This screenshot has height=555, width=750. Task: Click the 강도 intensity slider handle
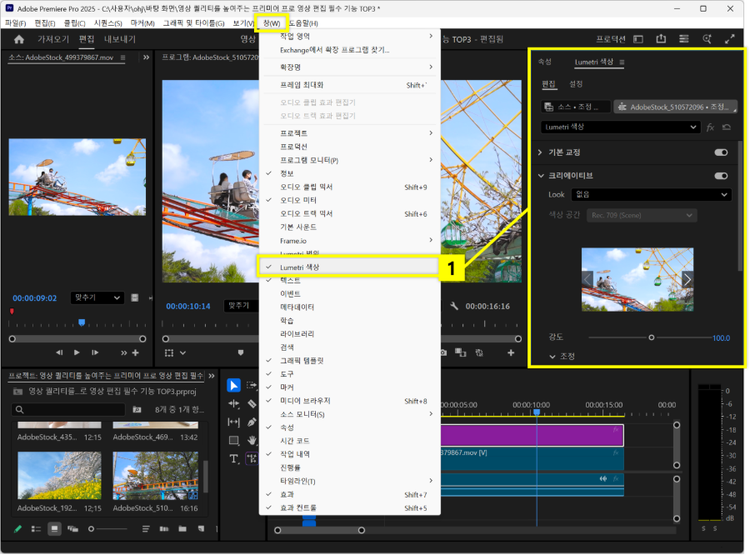(651, 338)
